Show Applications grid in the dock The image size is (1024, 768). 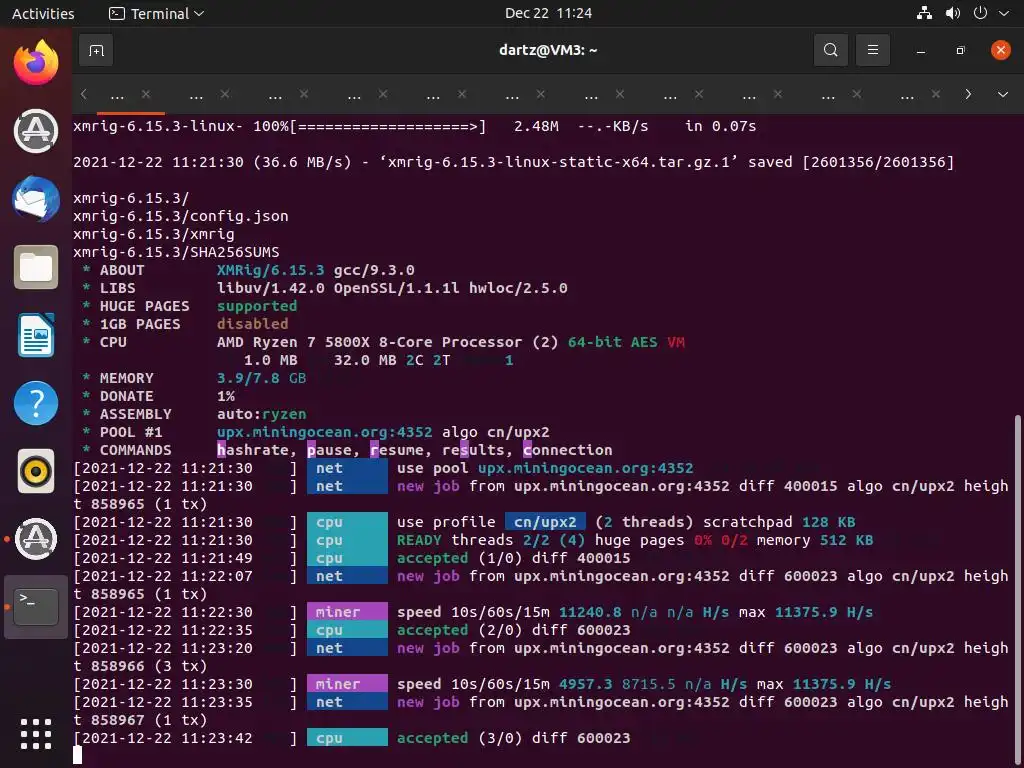(x=36, y=734)
